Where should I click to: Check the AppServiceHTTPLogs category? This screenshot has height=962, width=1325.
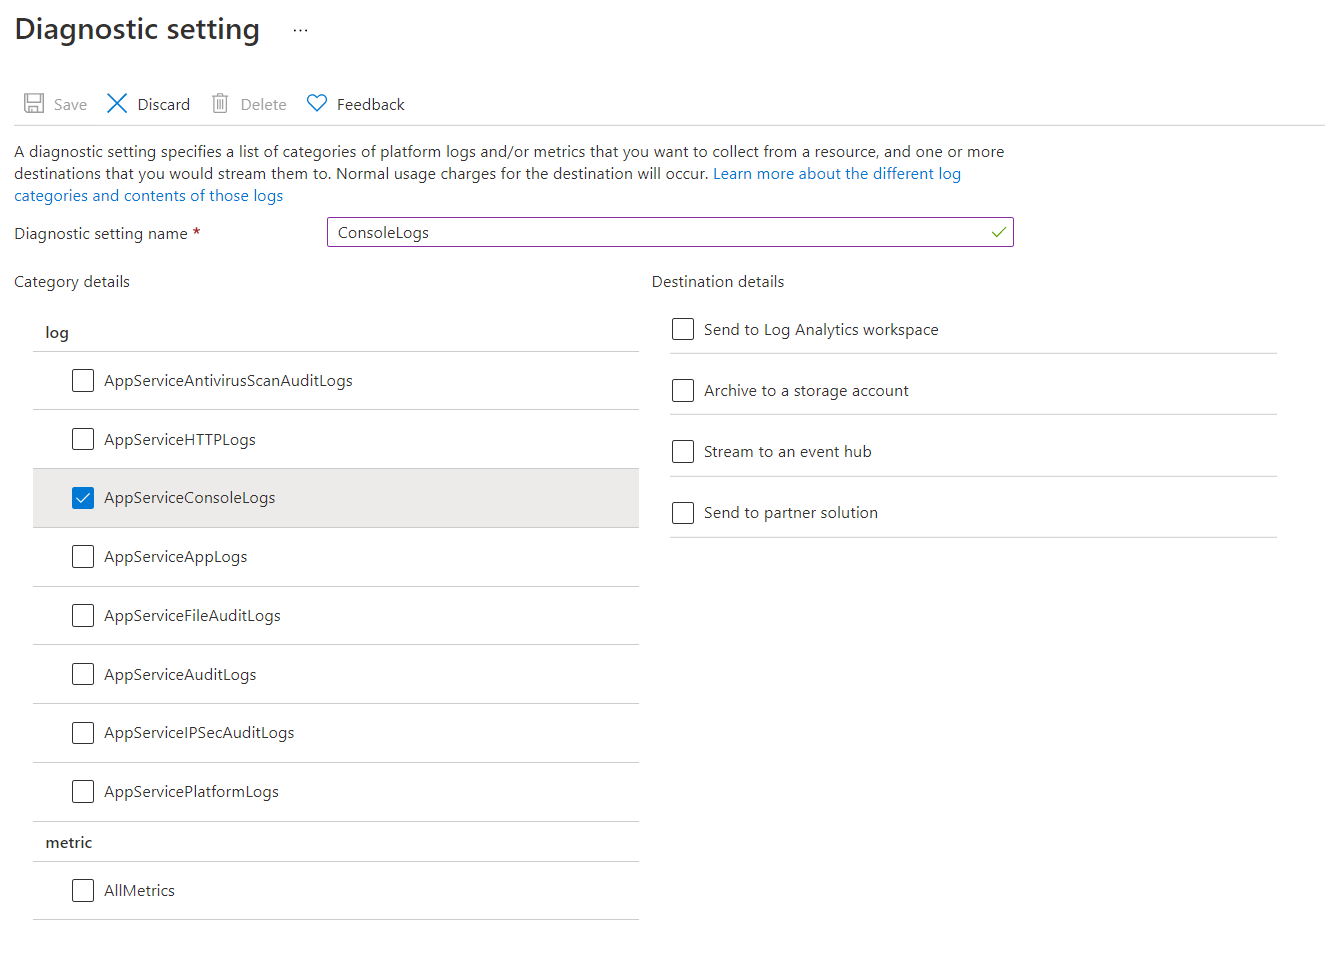click(x=83, y=440)
